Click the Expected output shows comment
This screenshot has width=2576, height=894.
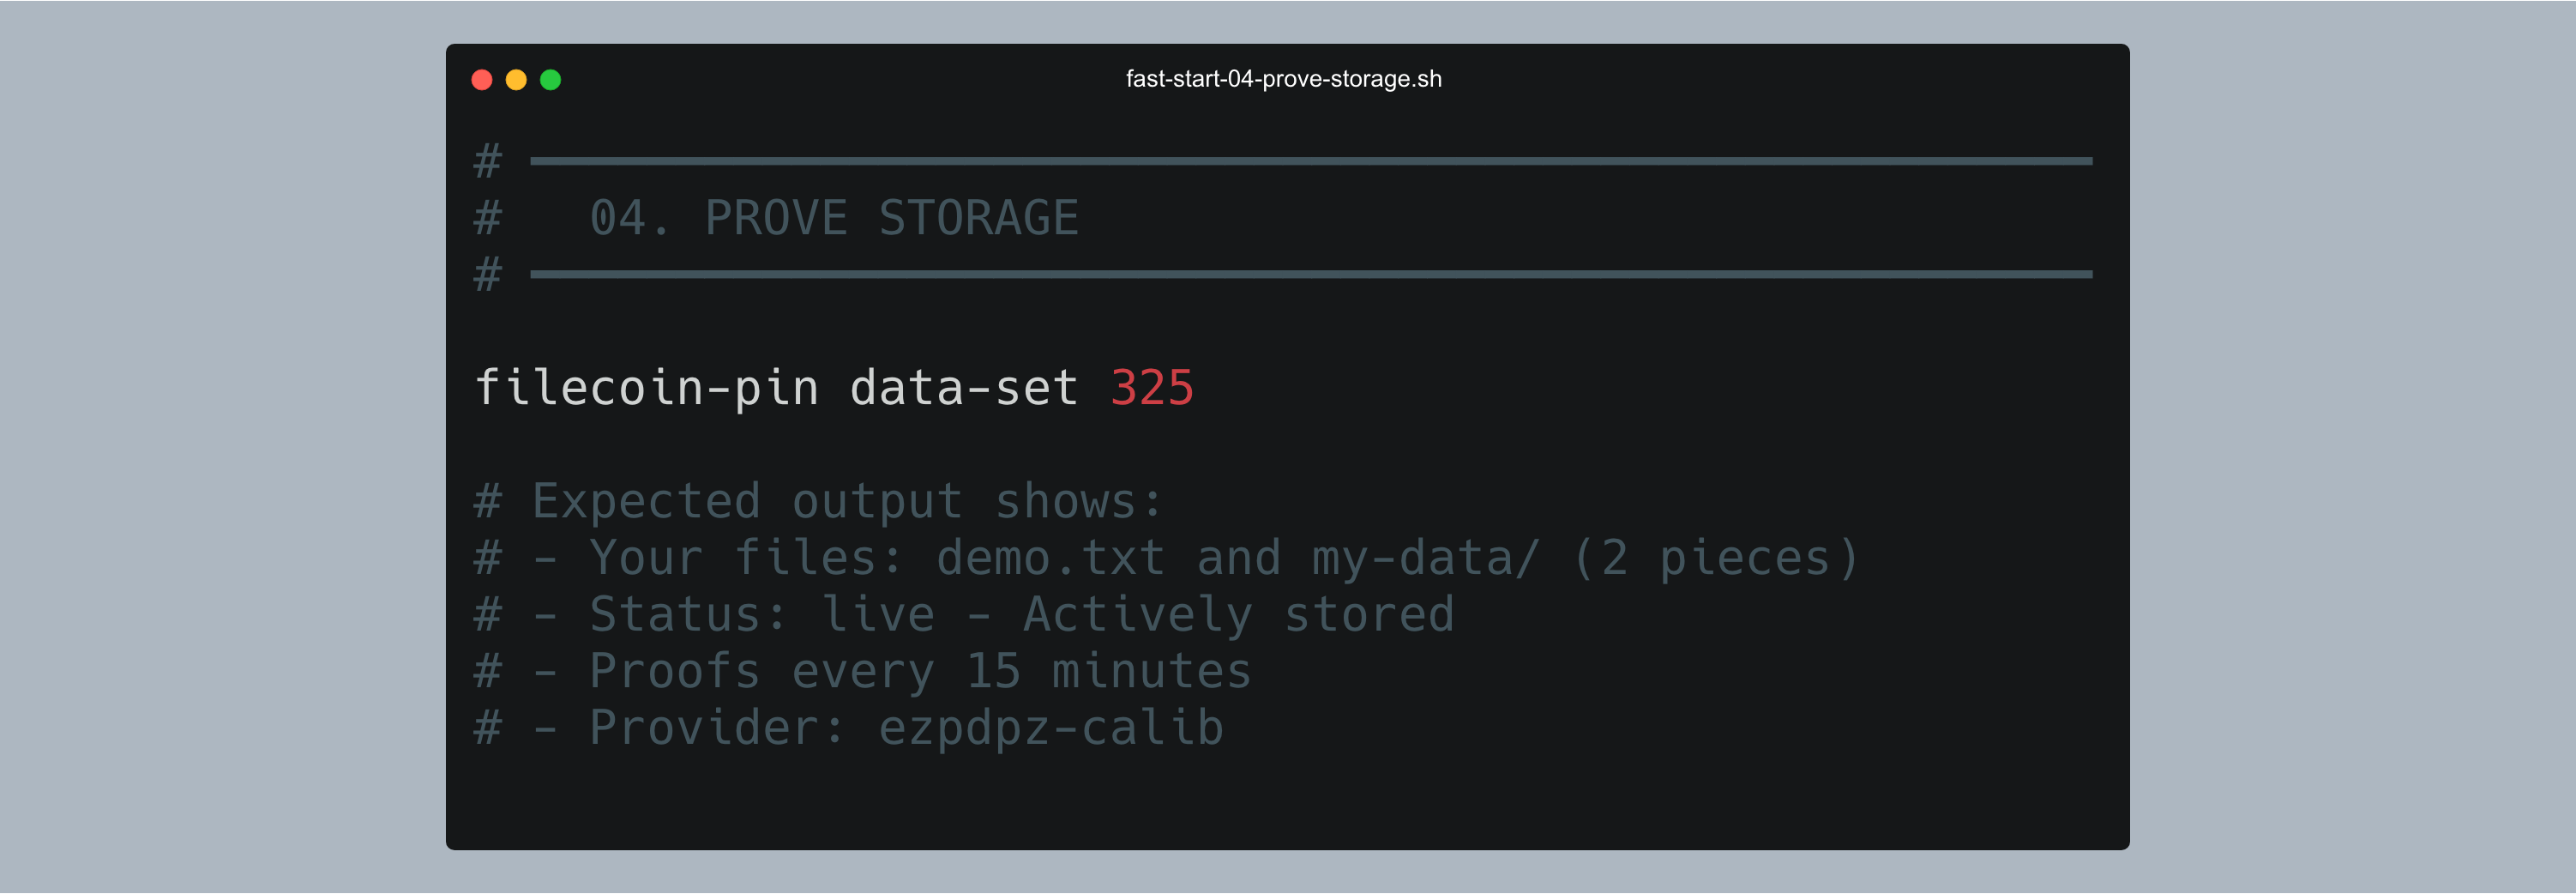(x=846, y=501)
